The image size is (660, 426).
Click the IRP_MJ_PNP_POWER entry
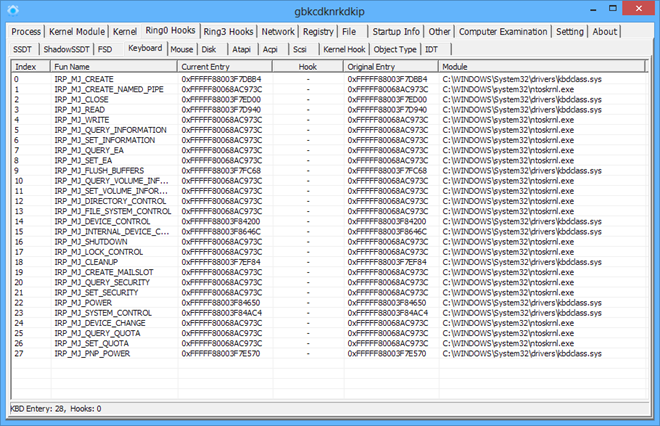pyautogui.click(x=92, y=353)
